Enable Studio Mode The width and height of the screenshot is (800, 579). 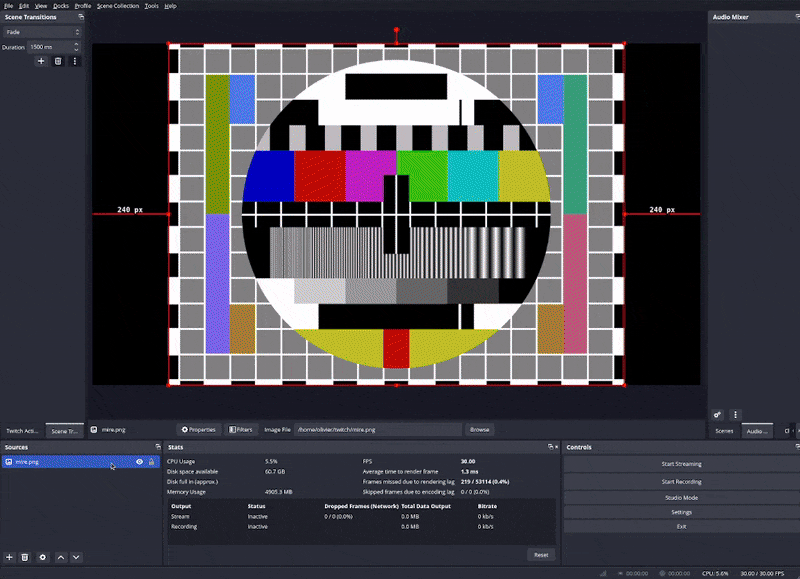click(681, 497)
